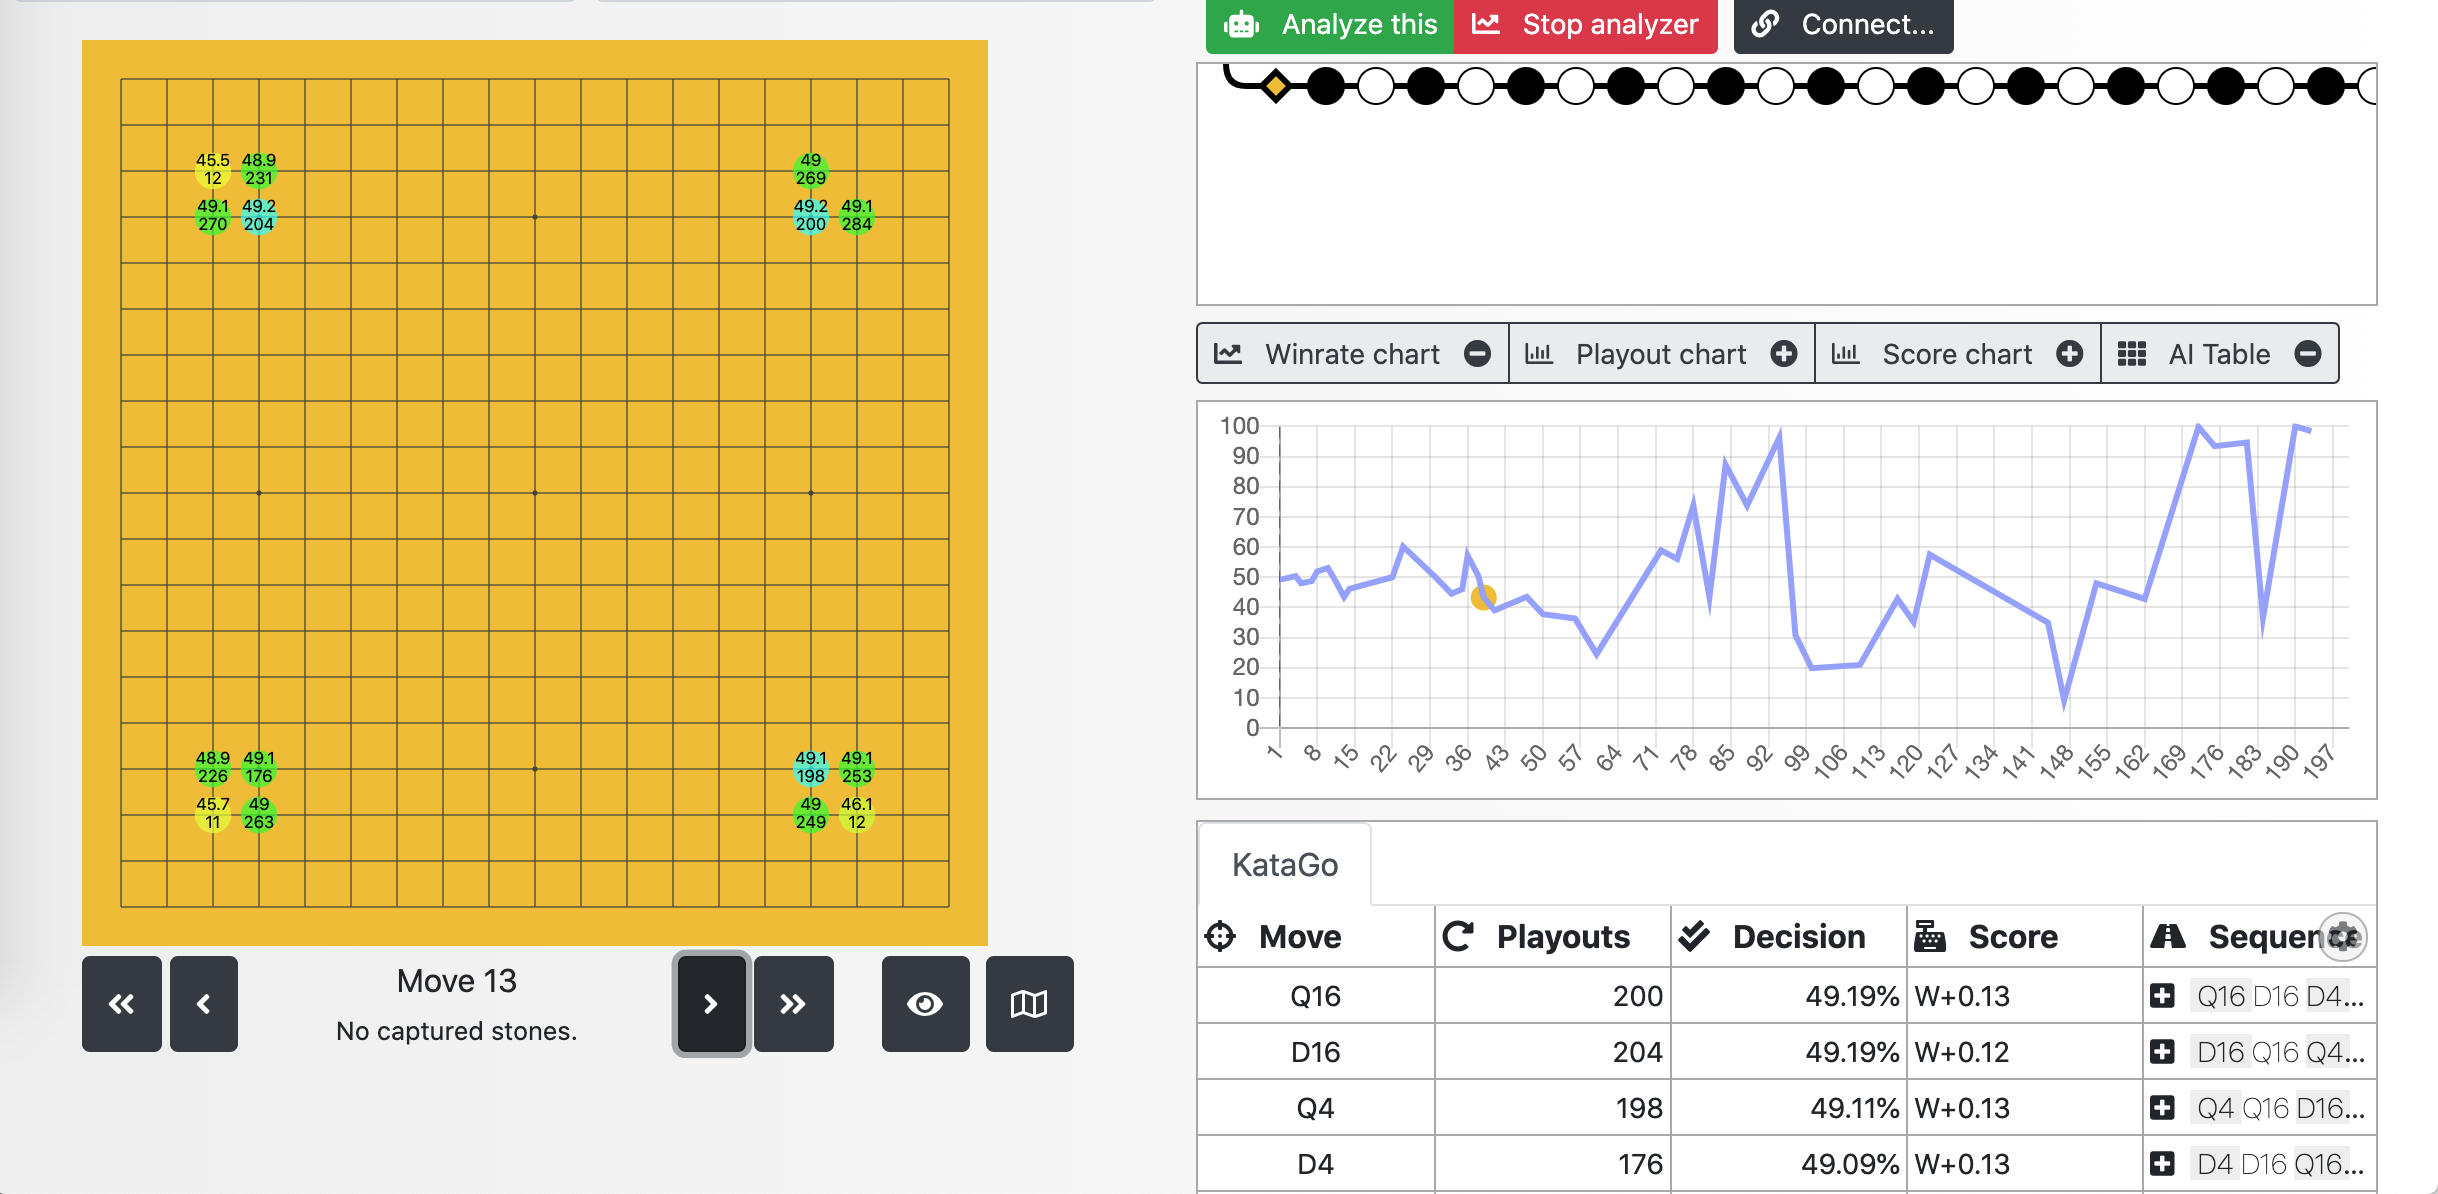This screenshot has width=2438, height=1194.
Task: Expand the Q16 sequence row
Action: click(2162, 996)
